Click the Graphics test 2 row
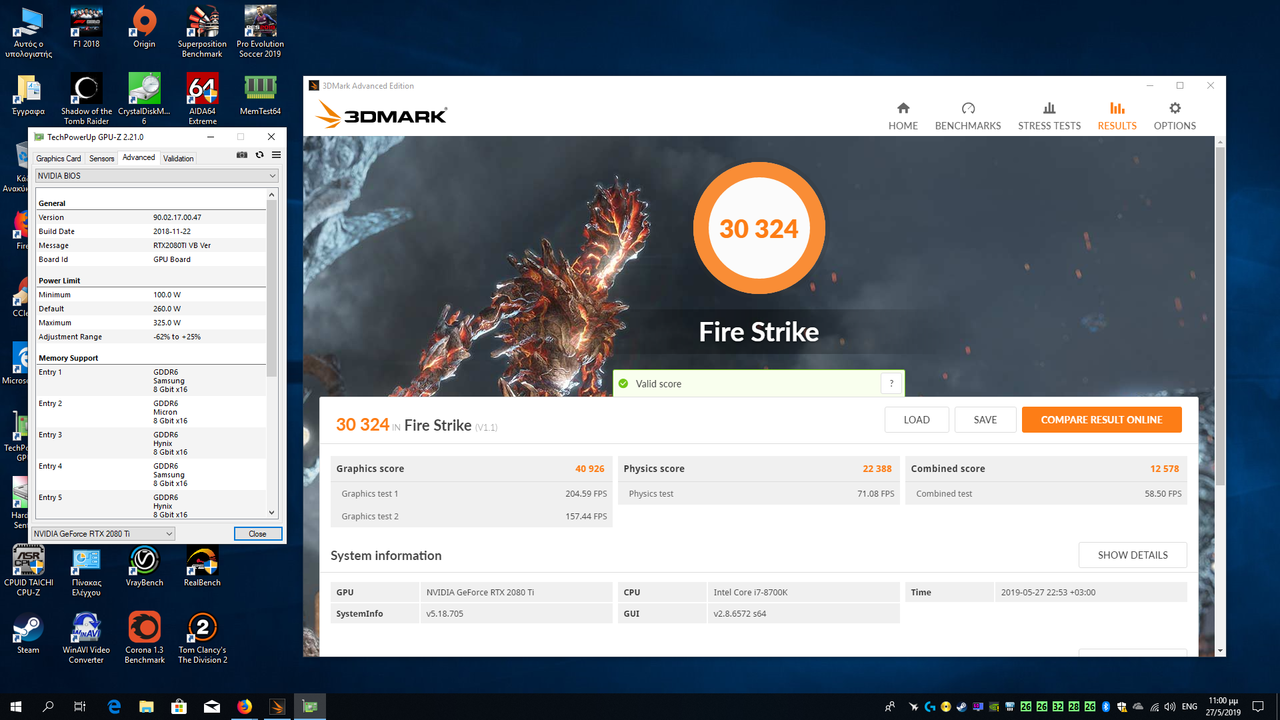Image resolution: width=1280 pixels, height=720 pixels. click(472, 517)
